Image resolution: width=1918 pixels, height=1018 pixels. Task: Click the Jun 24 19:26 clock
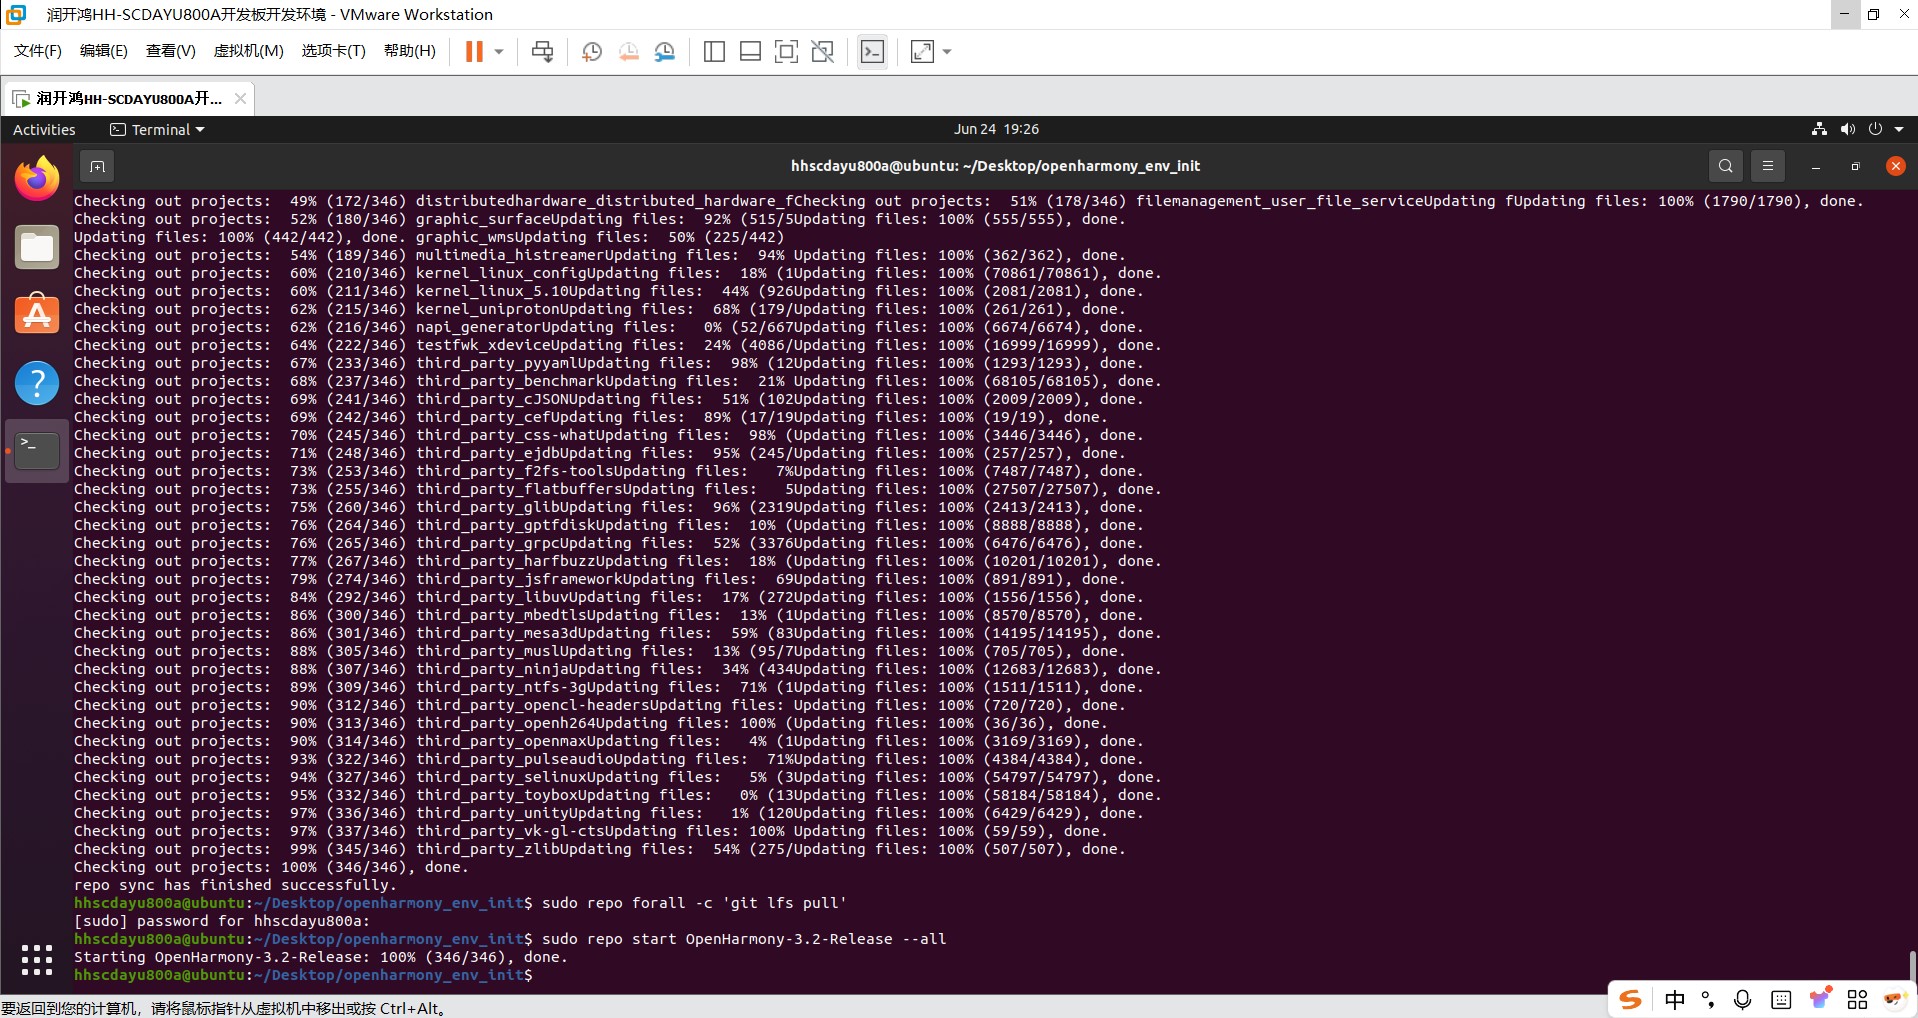tap(996, 129)
